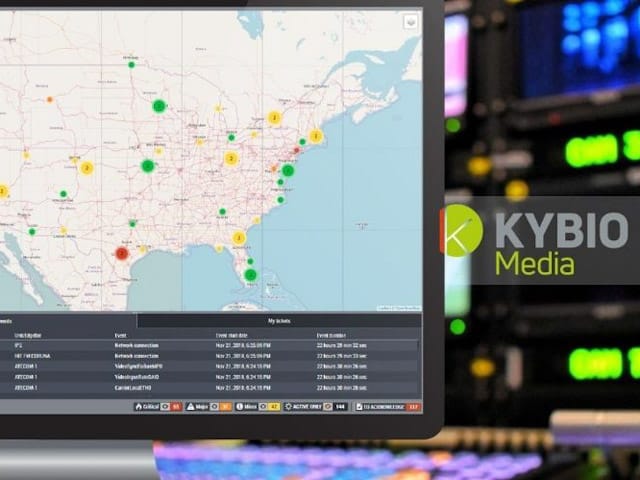Click the yellow cluster marker over Indiana
The image size is (640, 480).
(231, 158)
